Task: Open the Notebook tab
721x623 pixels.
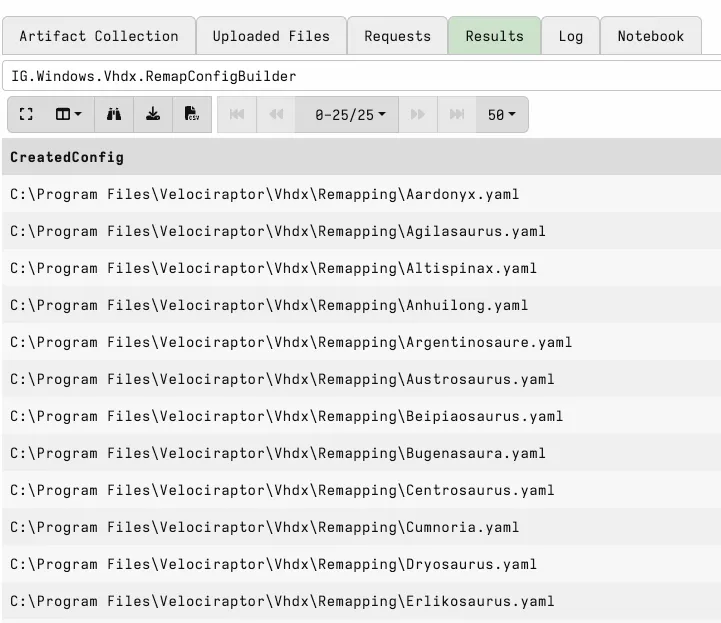Action: point(650,36)
